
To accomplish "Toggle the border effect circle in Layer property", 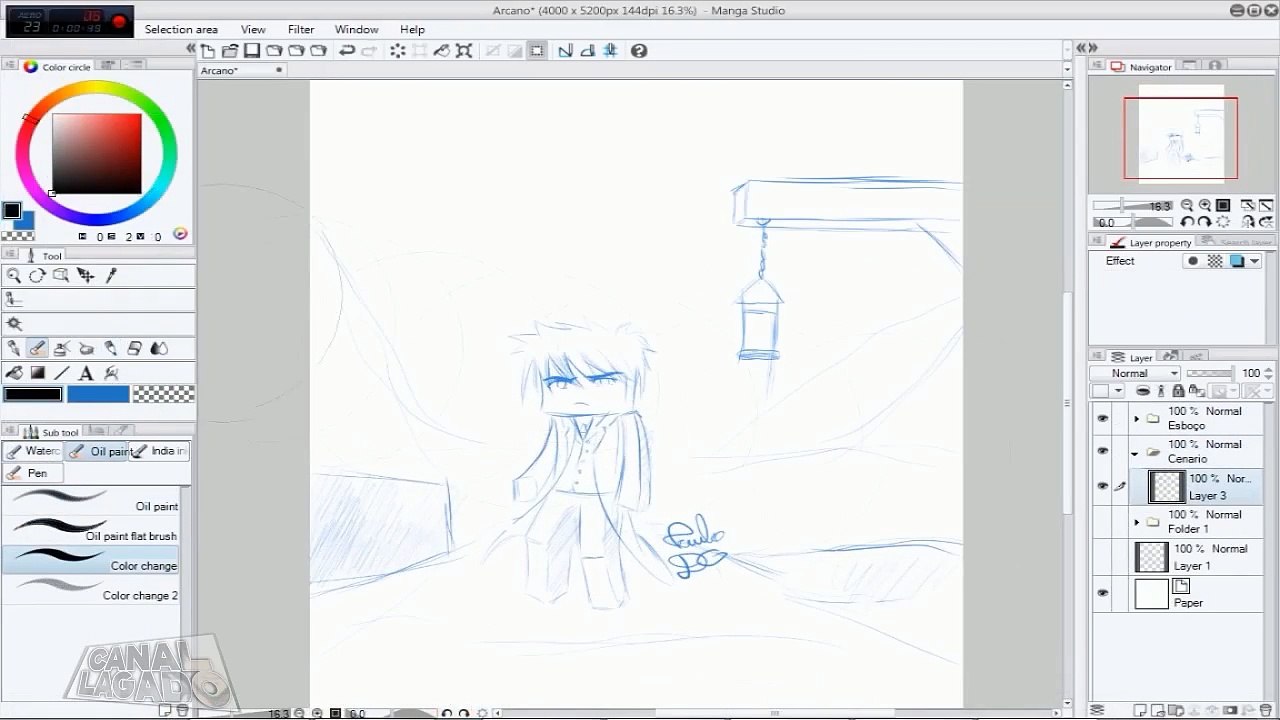I will (1192, 261).
